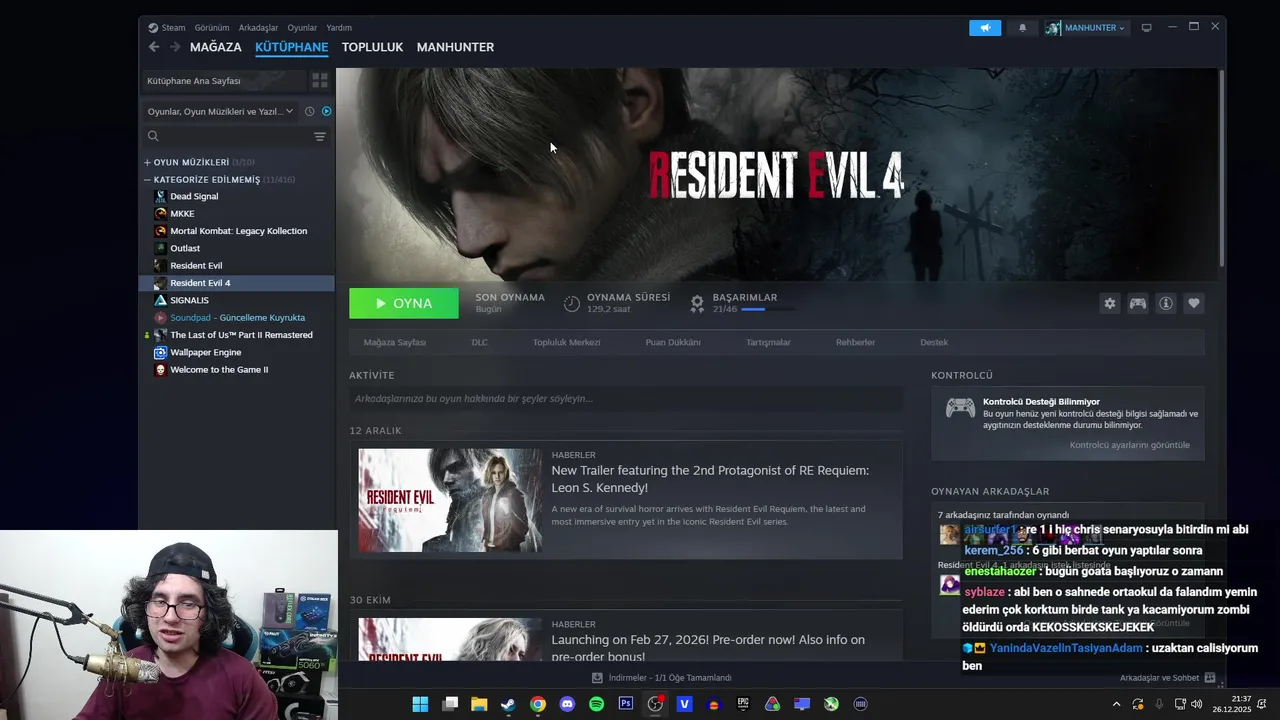The width and height of the screenshot is (1280, 720).
Task: Open Destek link
Action: point(934,342)
